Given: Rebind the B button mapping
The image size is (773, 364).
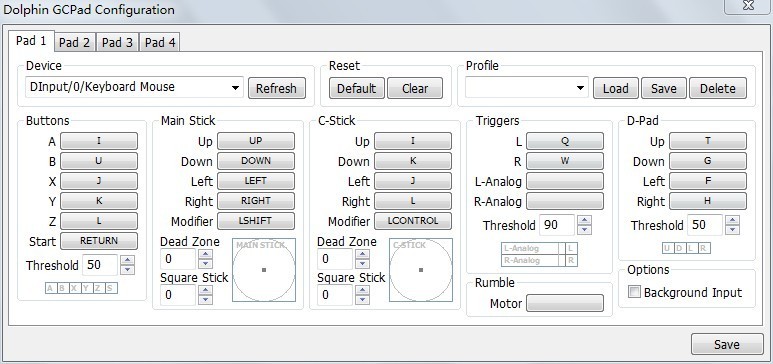Looking at the screenshot, I should point(99,161).
